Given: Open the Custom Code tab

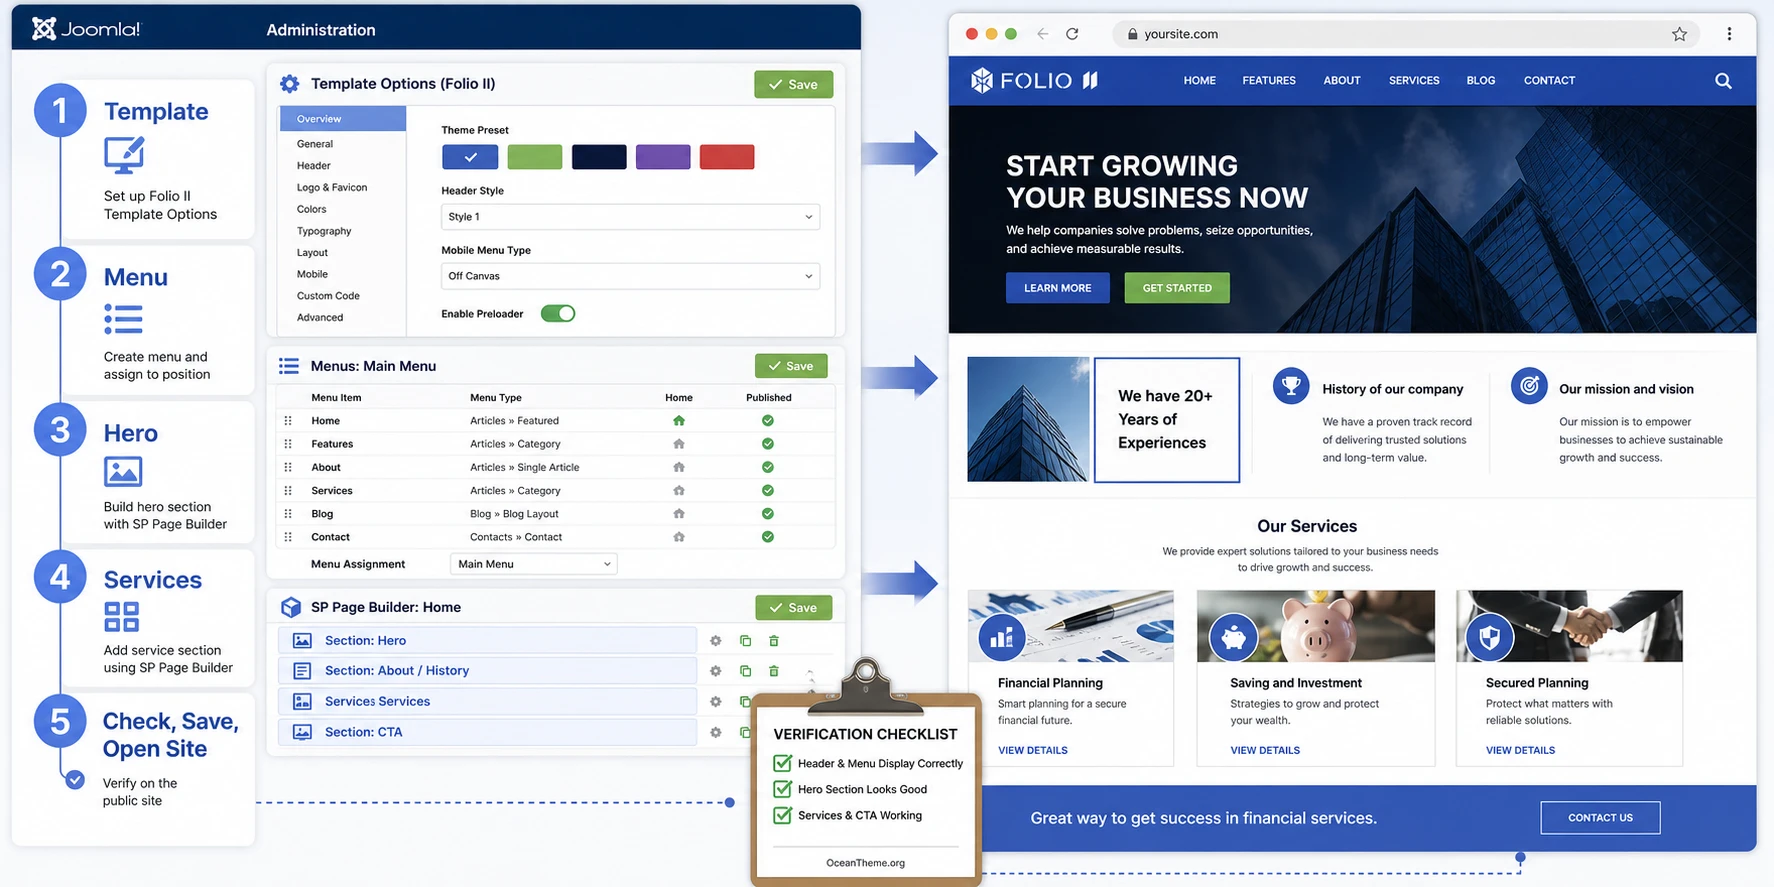Looking at the screenshot, I should click(328, 296).
